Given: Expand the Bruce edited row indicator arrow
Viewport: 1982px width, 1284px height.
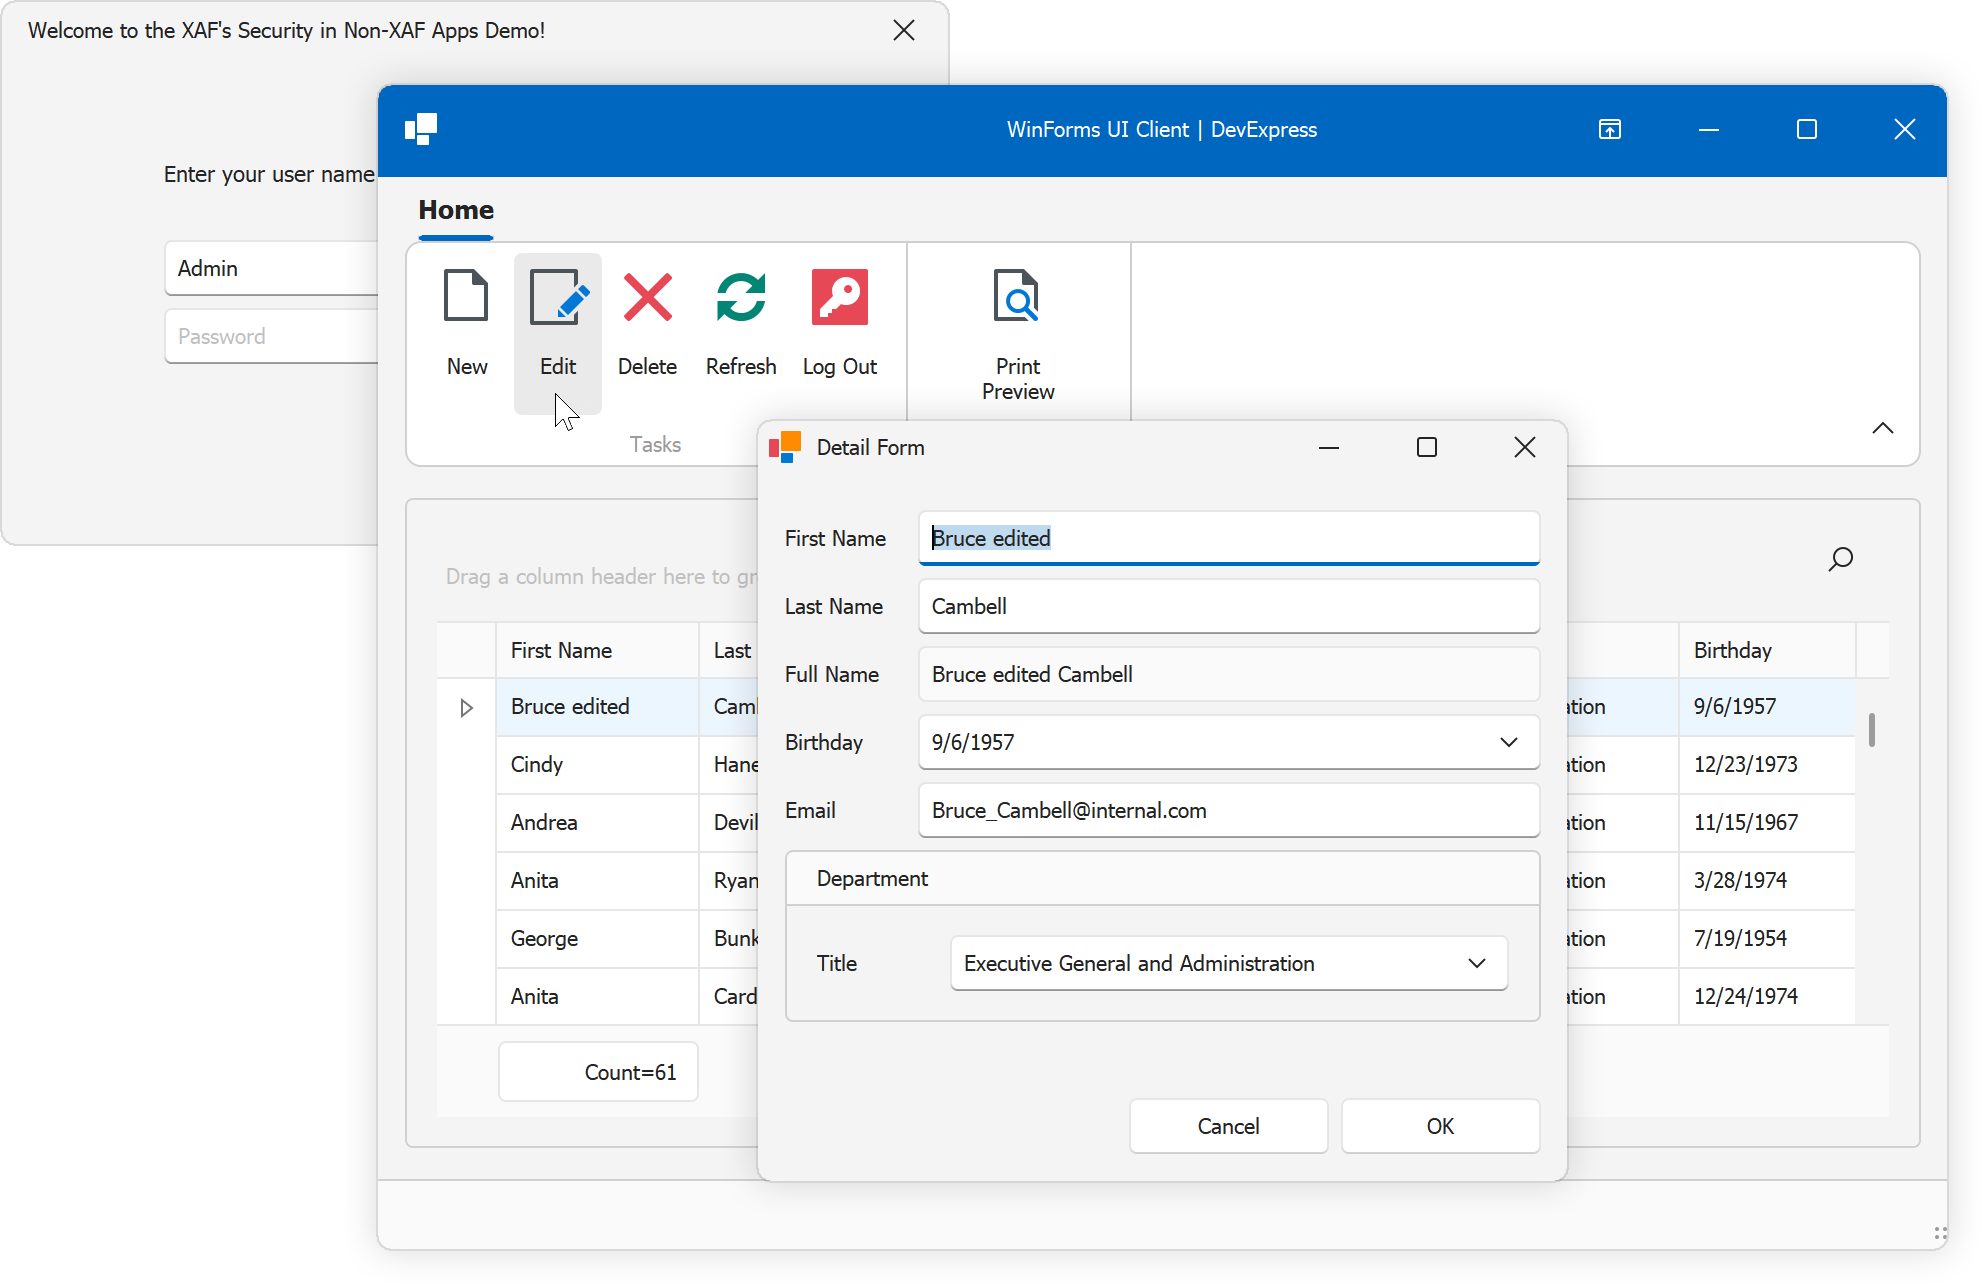Looking at the screenshot, I should coord(466,708).
